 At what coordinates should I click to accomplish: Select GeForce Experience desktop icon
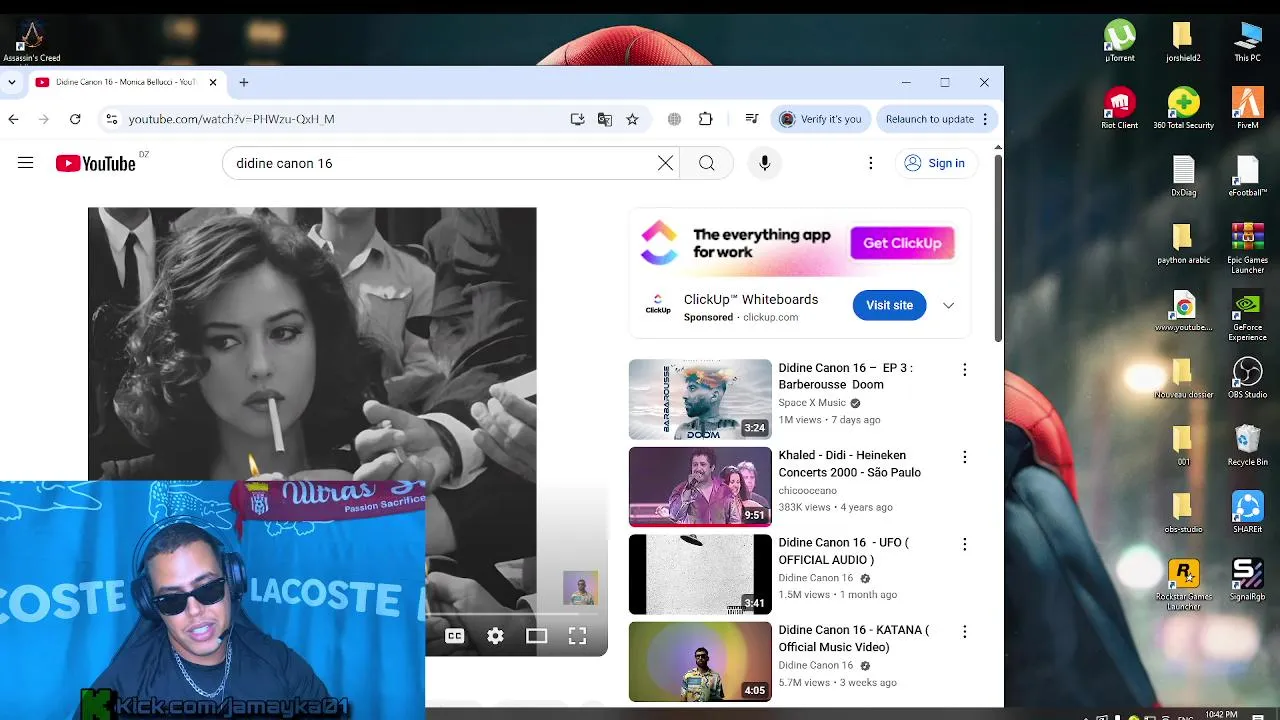(1247, 316)
